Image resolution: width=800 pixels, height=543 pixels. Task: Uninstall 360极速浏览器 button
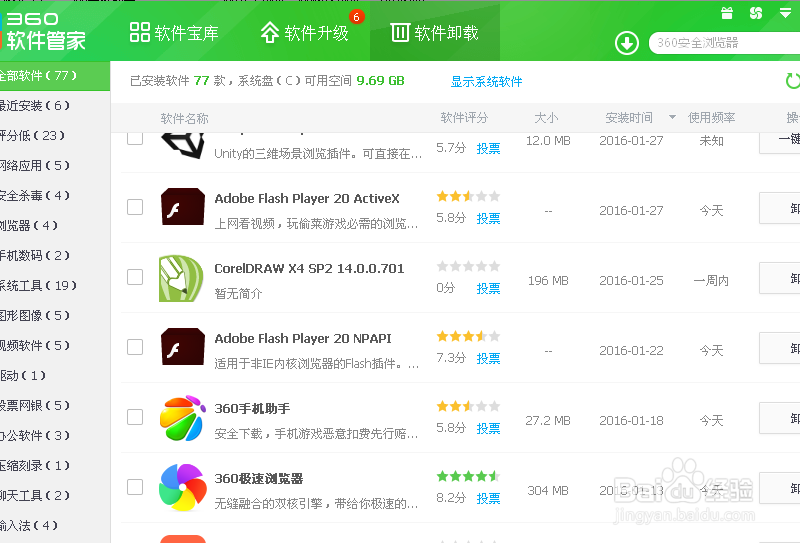click(x=780, y=488)
